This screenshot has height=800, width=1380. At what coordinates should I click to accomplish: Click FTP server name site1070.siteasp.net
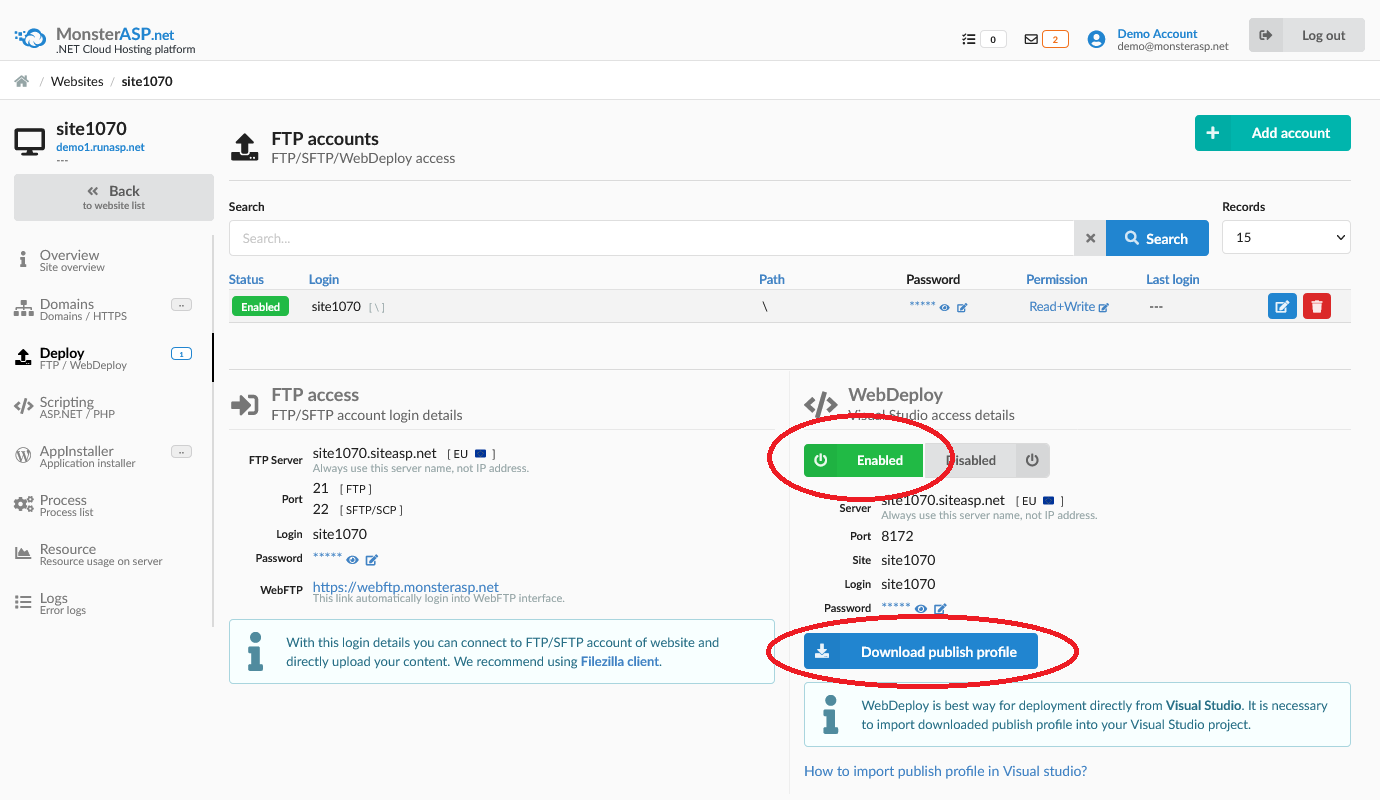[375, 453]
